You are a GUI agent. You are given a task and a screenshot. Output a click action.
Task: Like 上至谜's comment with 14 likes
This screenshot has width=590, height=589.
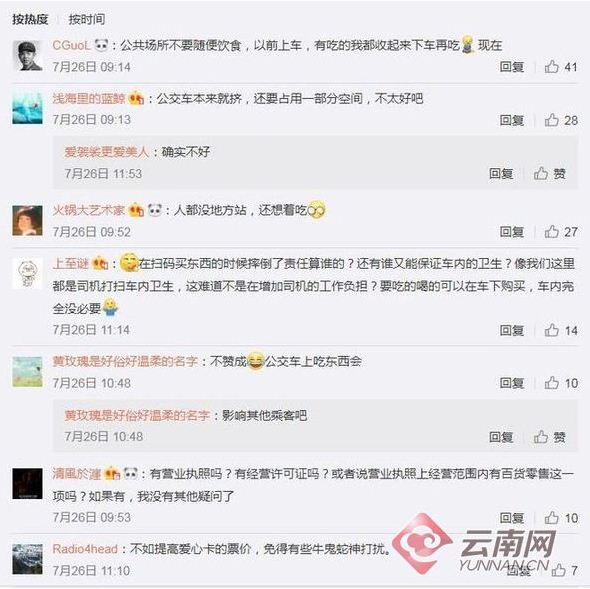pyautogui.click(x=560, y=330)
